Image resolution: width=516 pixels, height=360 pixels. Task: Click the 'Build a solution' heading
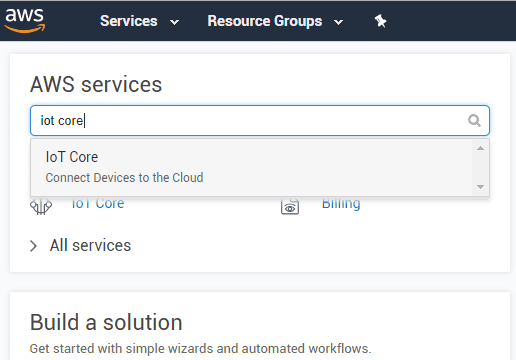tap(106, 322)
